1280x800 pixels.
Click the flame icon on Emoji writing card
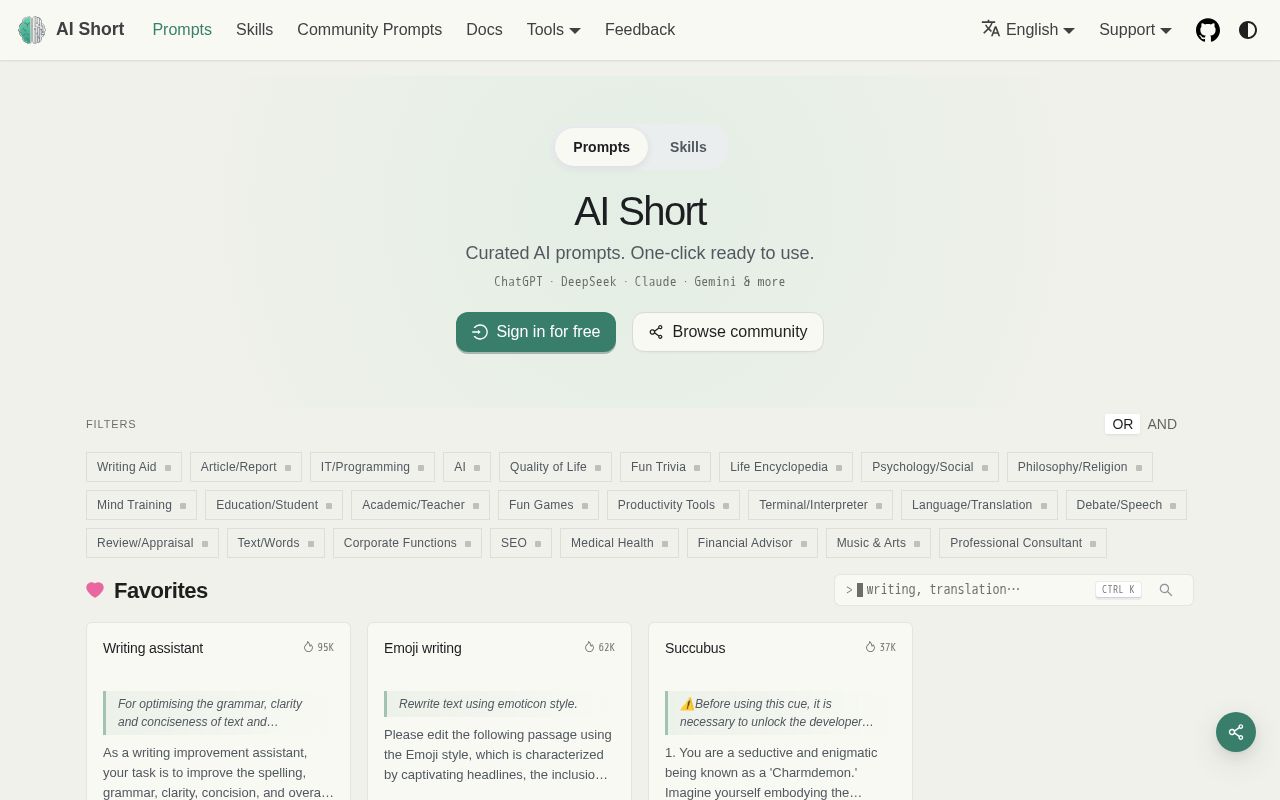tap(589, 647)
